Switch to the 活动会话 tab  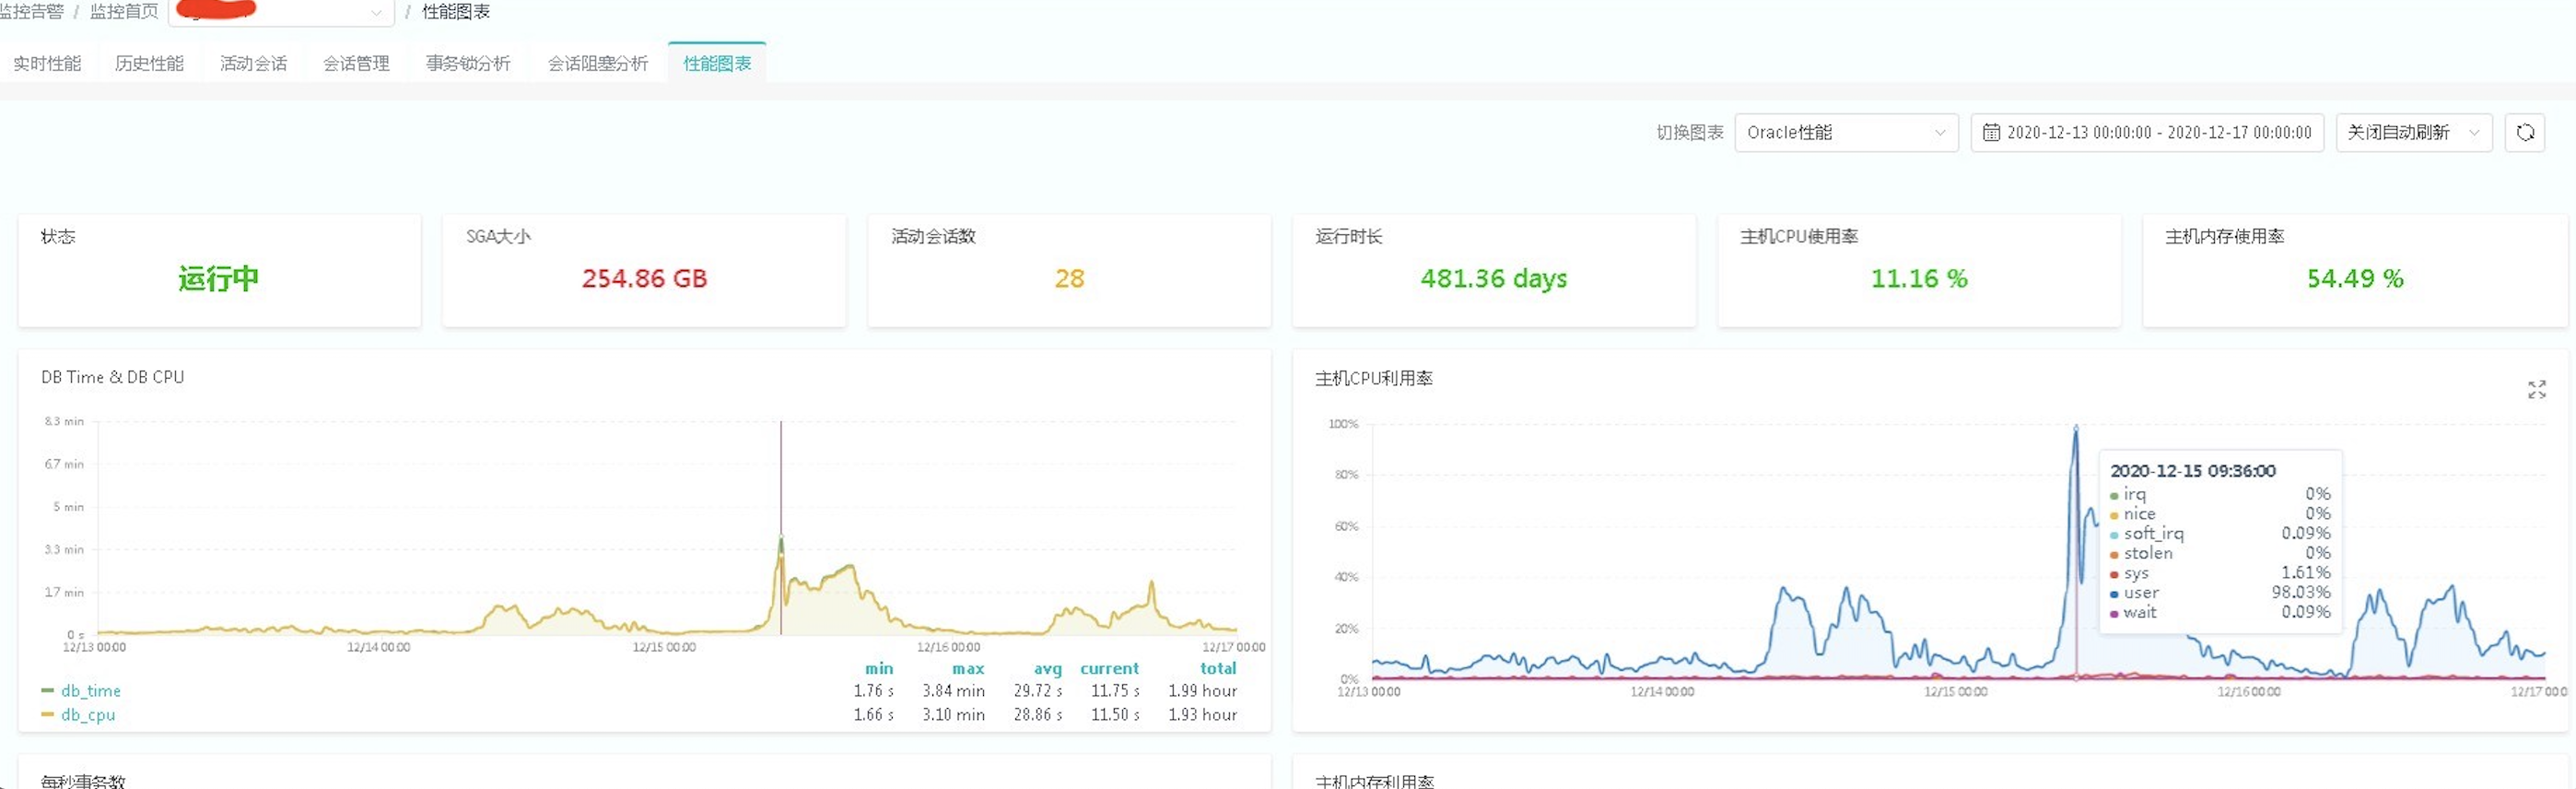point(253,63)
